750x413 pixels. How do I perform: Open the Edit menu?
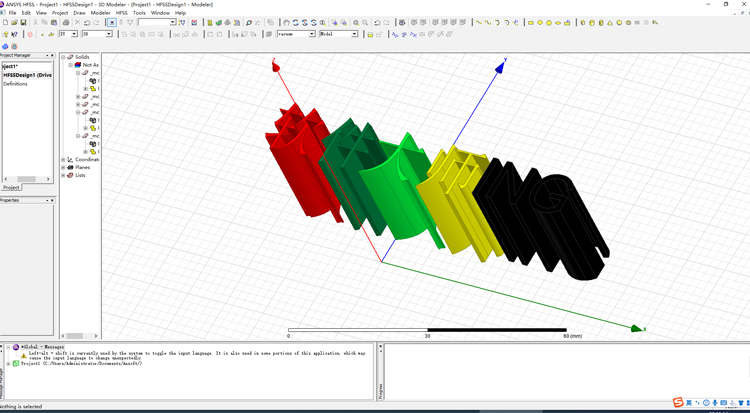tap(26, 13)
